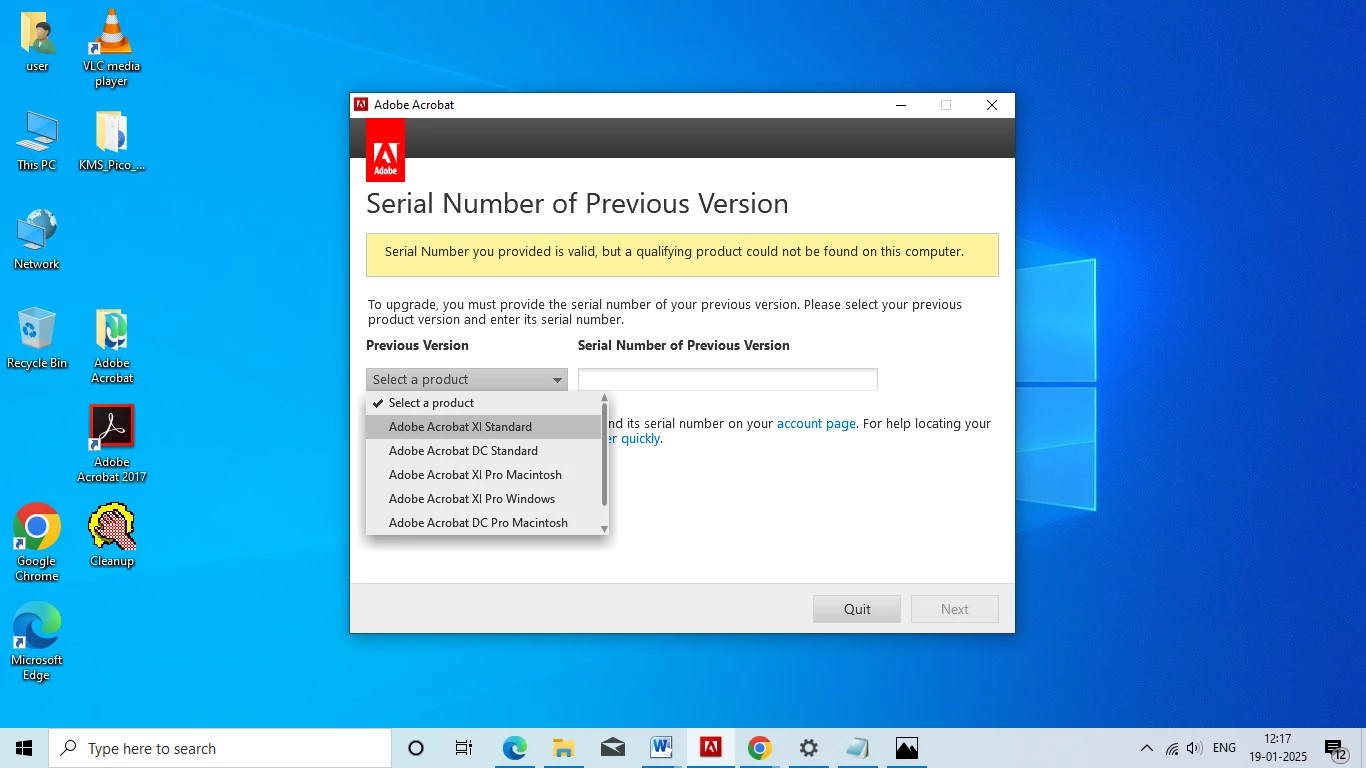Click the Adobe logo in the dialog header
Viewport: 1366px width, 768px height.
[385, 150]
